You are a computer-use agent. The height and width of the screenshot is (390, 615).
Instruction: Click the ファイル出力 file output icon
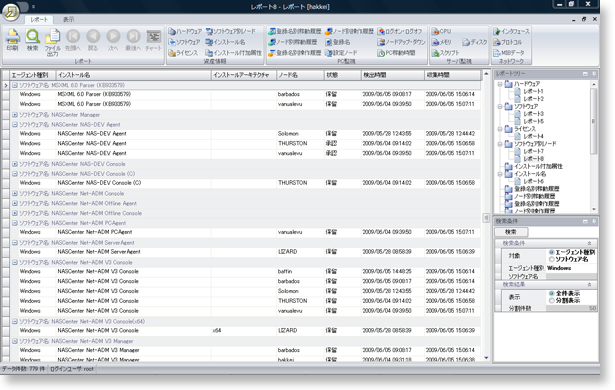tap(53, 42)
